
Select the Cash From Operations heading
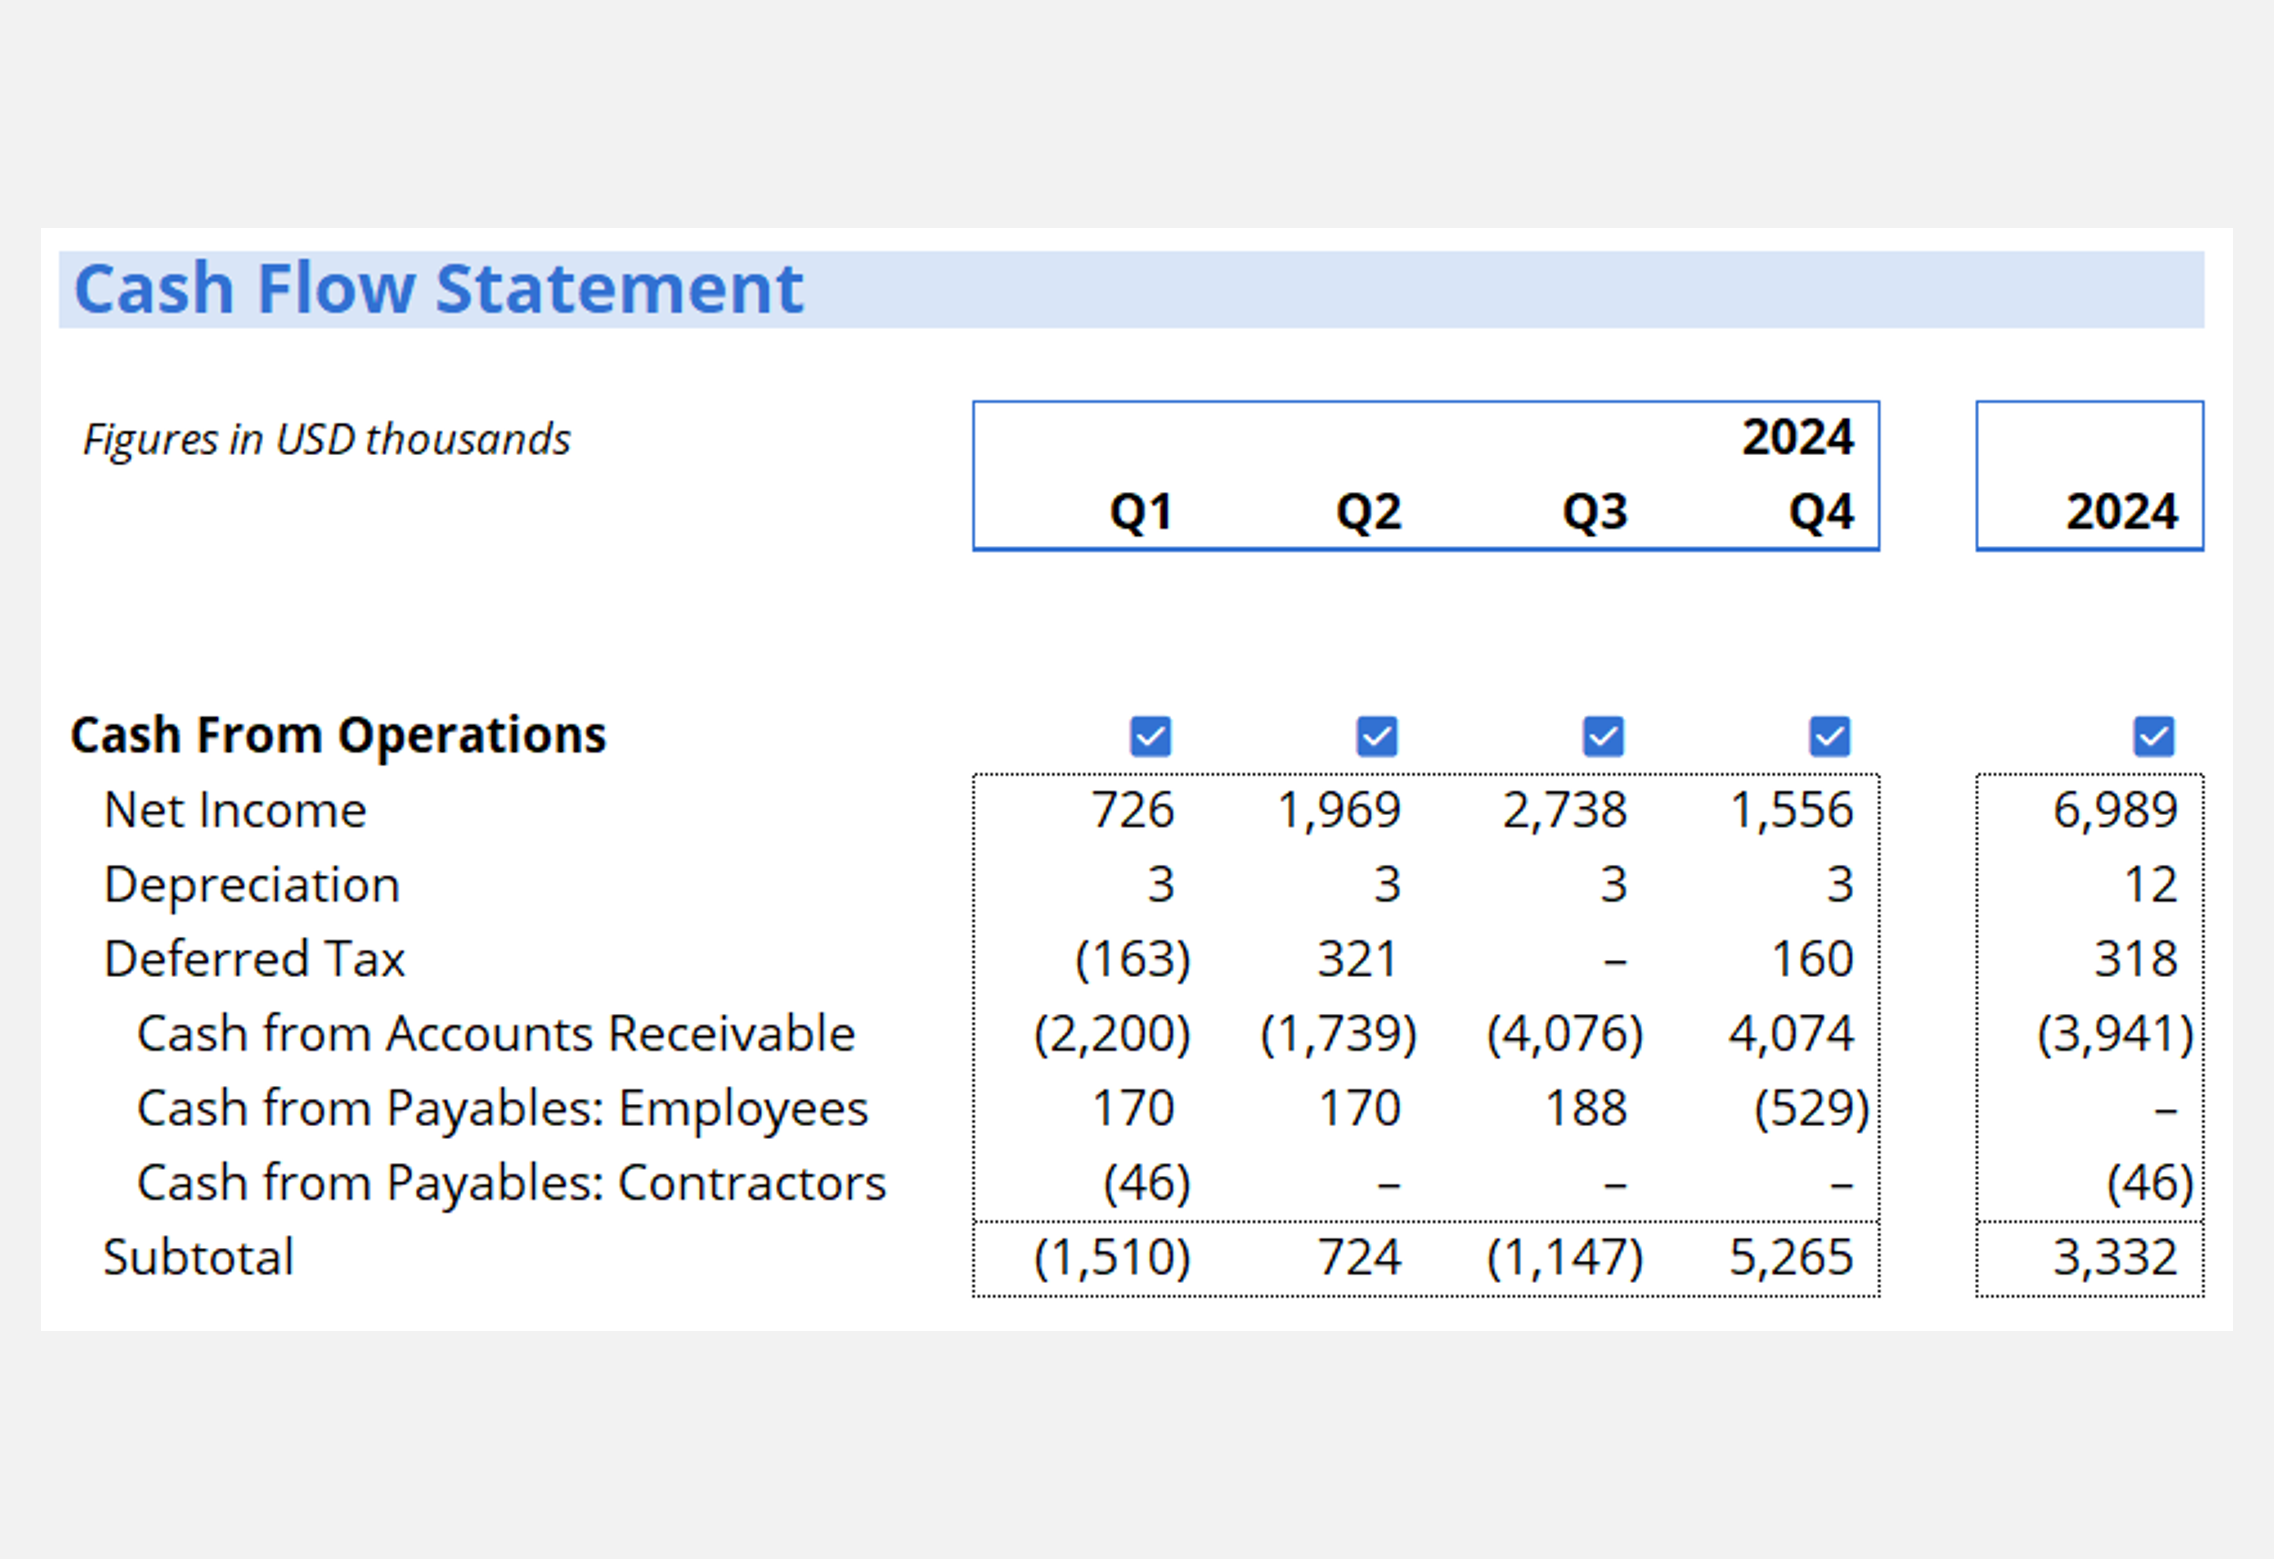click(338, 735)
